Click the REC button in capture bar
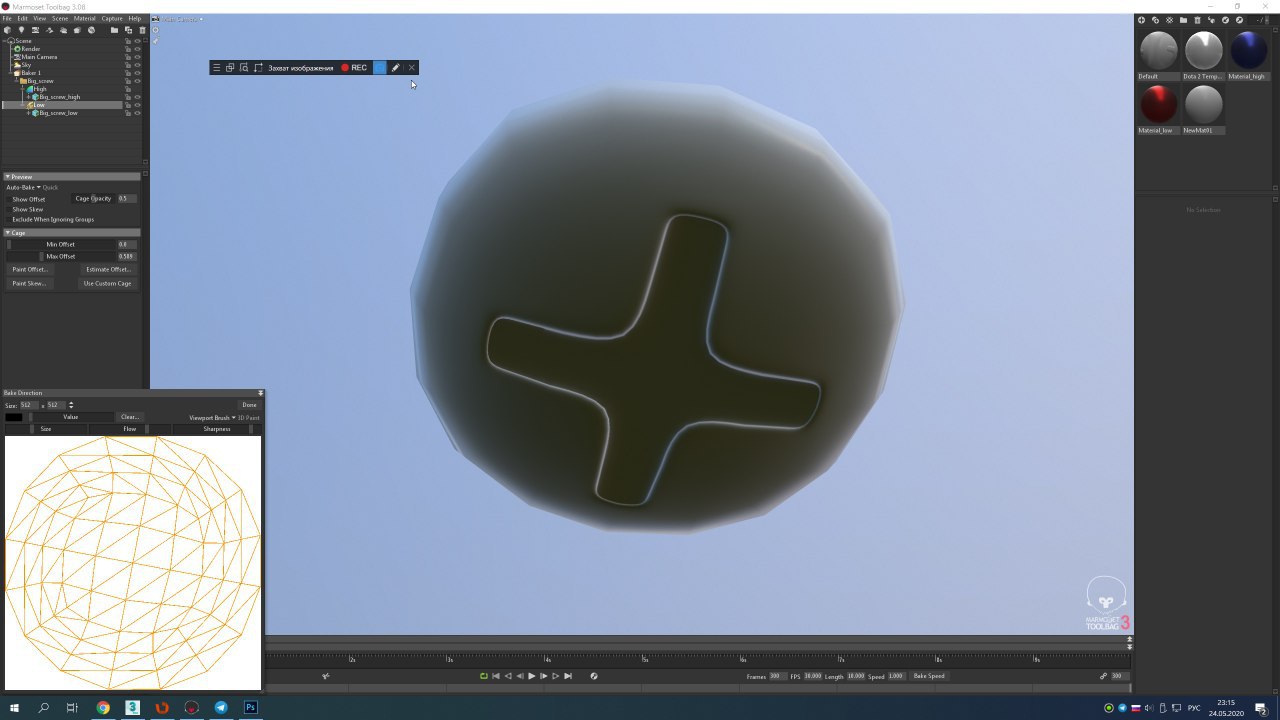The height and width of the screenshot is (720, 1280). (x=354, y=68)
